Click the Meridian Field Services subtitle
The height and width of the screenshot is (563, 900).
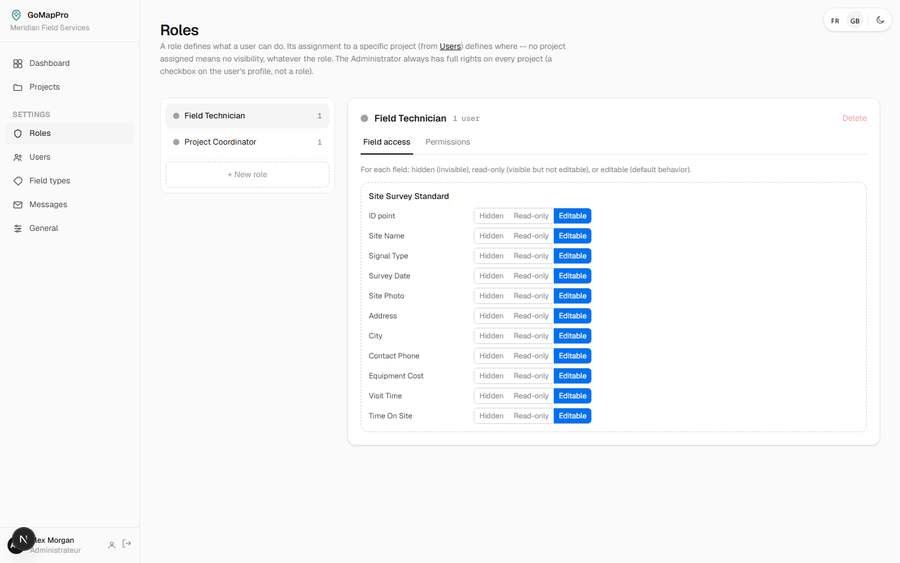point(50,28)
